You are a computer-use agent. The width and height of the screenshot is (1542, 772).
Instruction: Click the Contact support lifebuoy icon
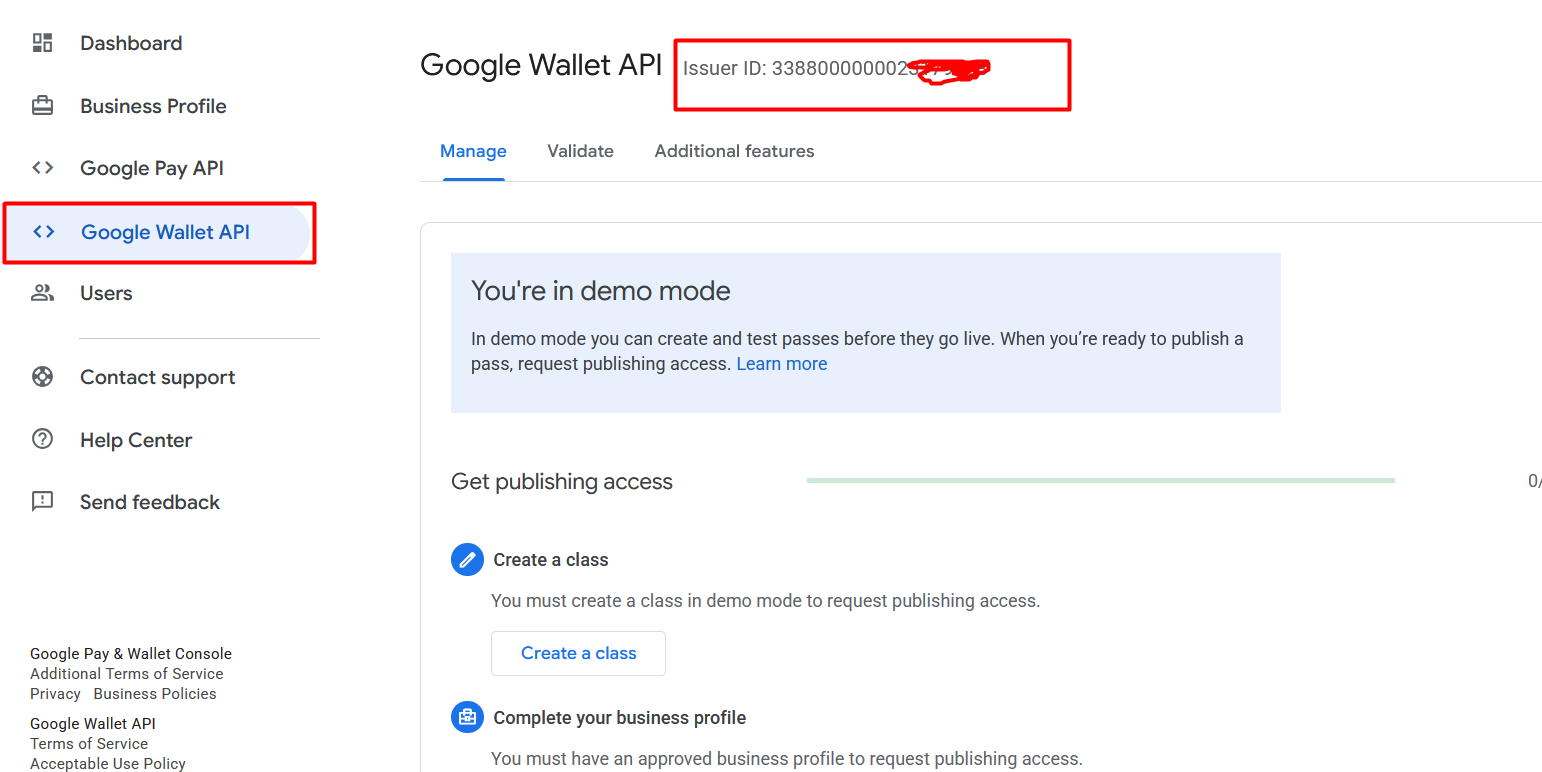coord(42,377)
